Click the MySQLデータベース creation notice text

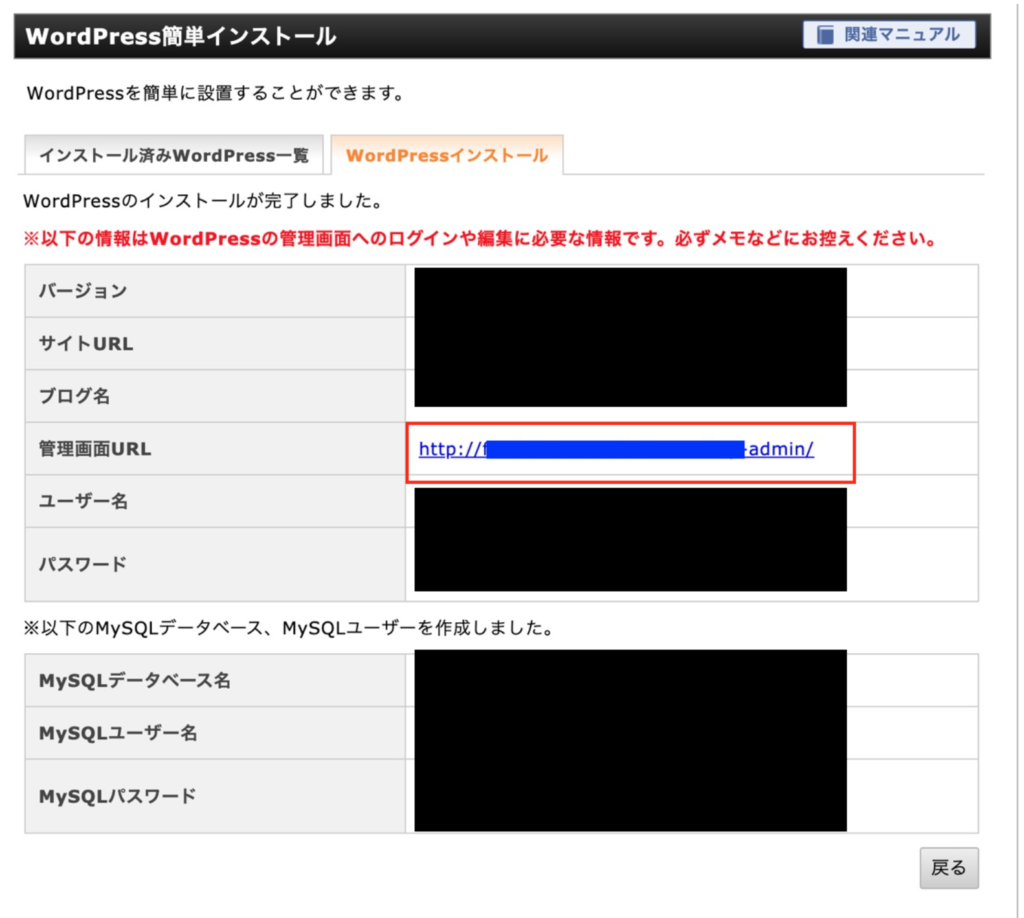point(289,628)
